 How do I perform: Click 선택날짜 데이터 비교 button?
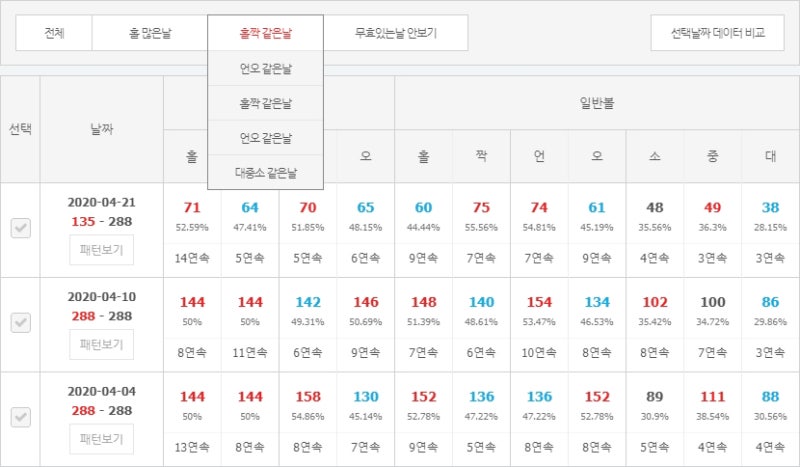click(x=718, y=33)
